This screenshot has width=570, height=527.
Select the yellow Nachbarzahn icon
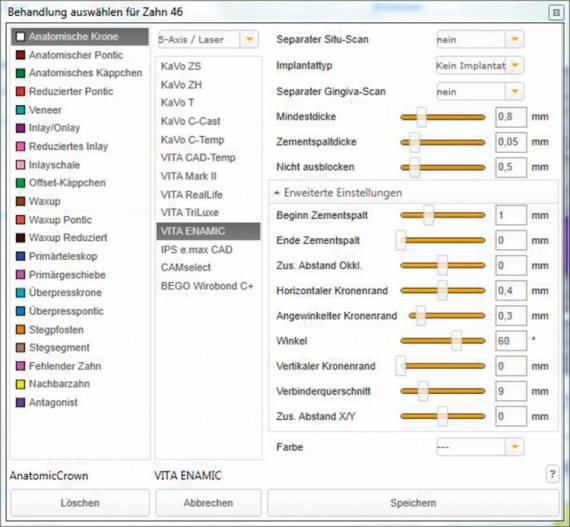(x=20, y=384)
